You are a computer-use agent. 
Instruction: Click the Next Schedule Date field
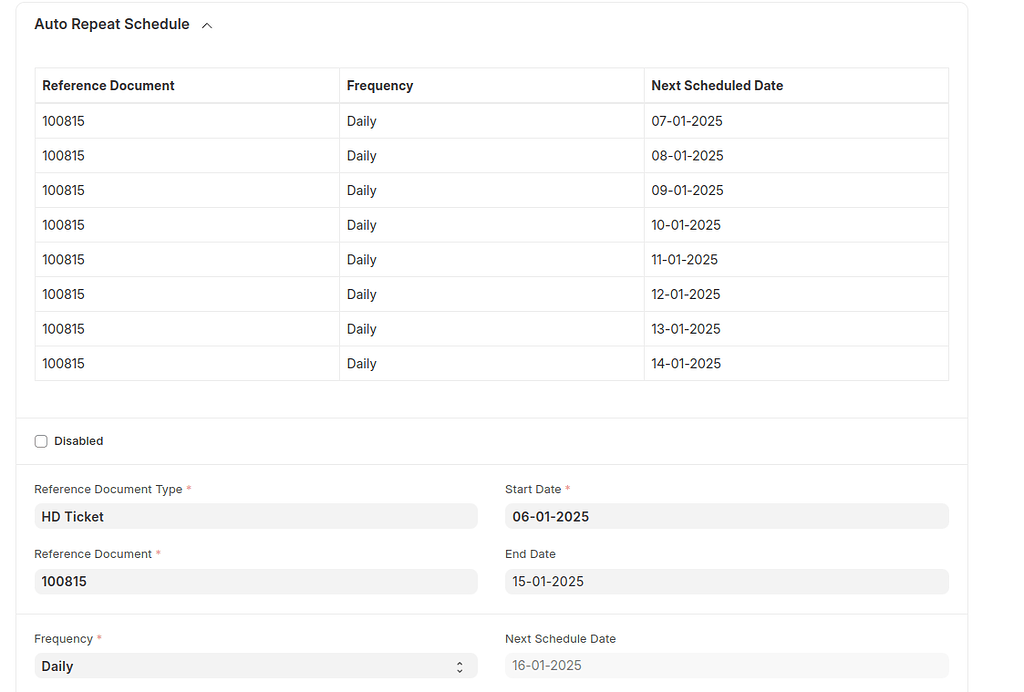726,665
